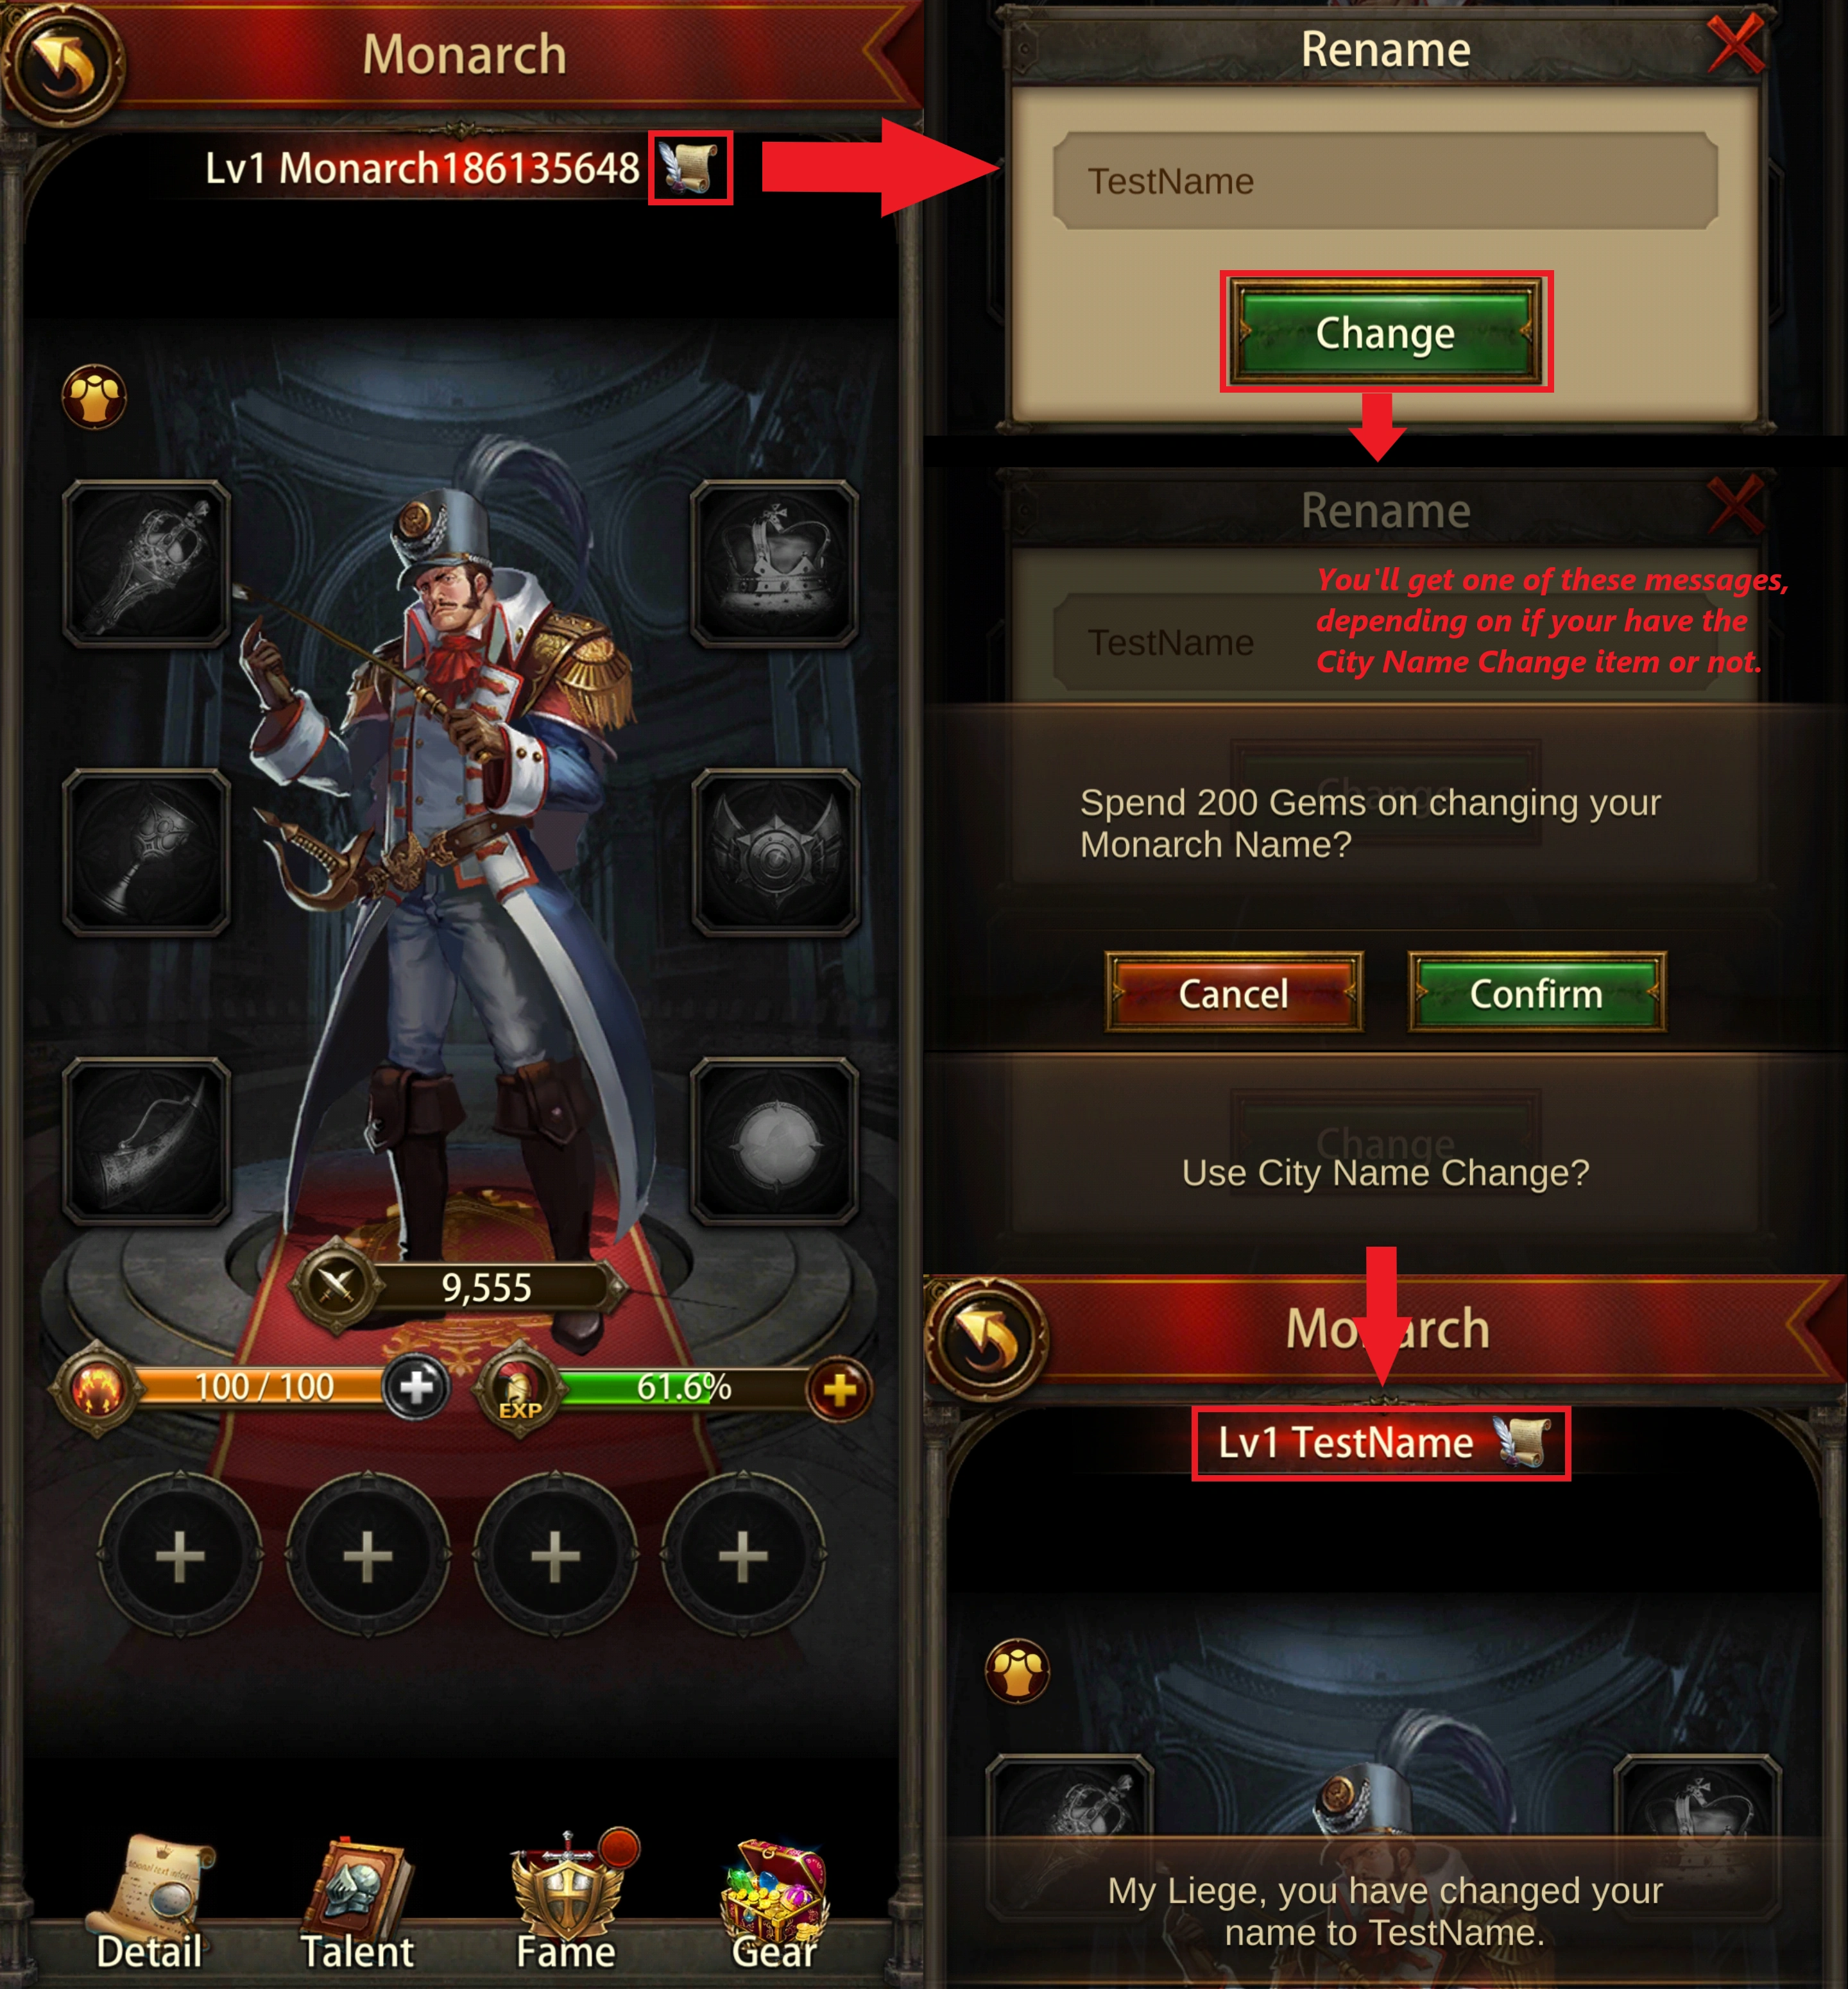Add EXP with the gold plus button
This screenshot has height=1989, width=1848.
(839, 1389)
